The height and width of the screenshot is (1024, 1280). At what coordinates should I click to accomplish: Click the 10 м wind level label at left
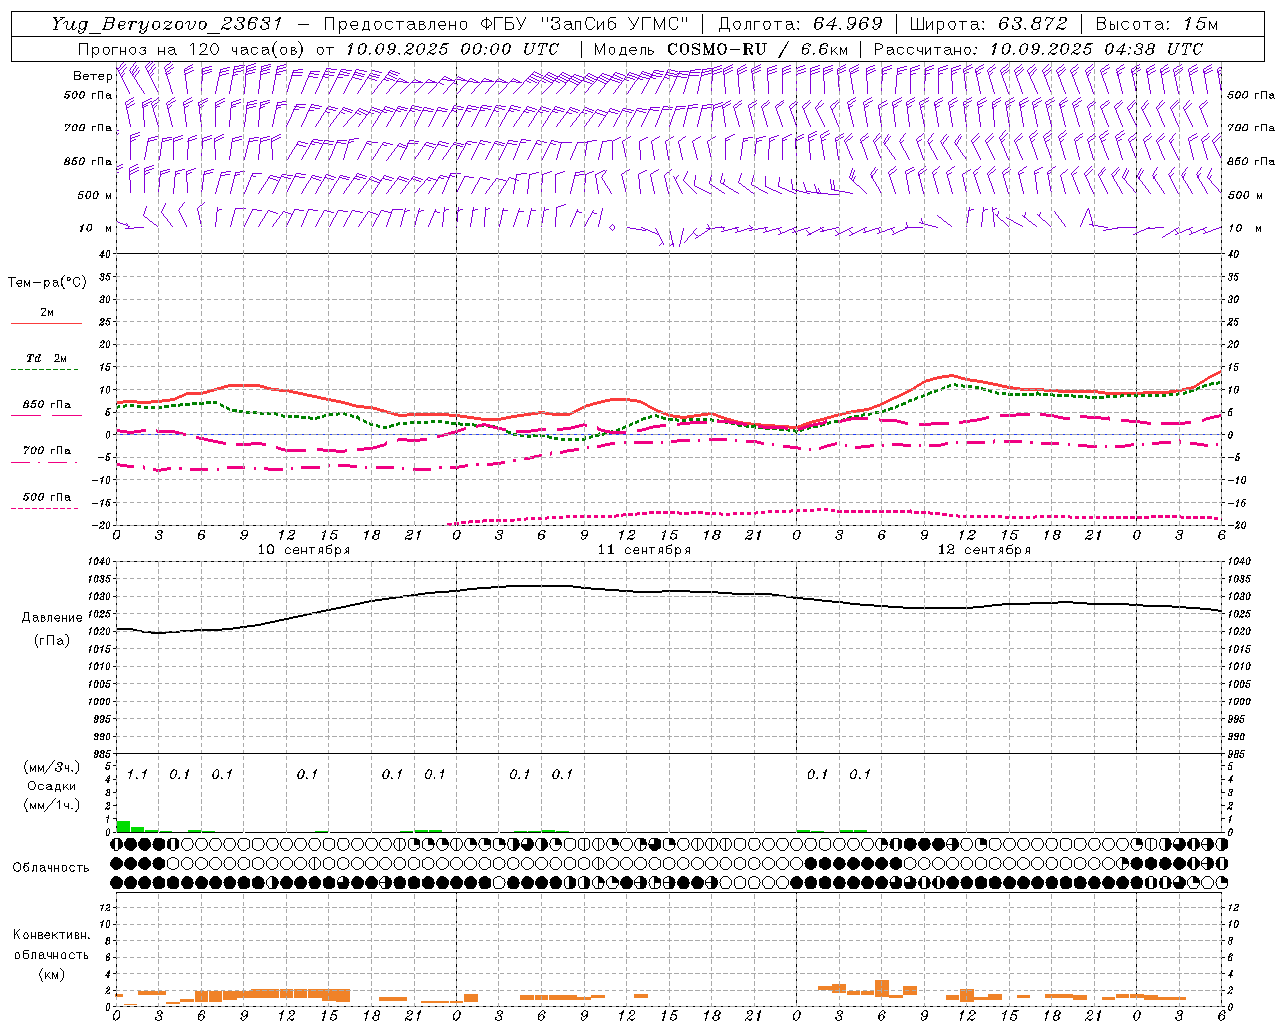[95, 228]
